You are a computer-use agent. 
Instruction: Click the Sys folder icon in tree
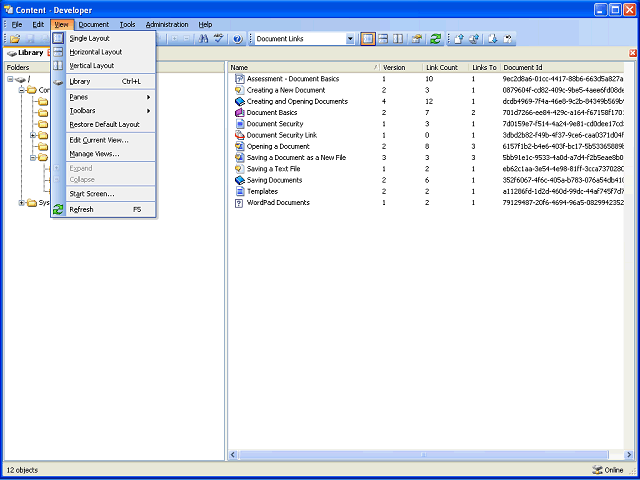pos(32,203)
